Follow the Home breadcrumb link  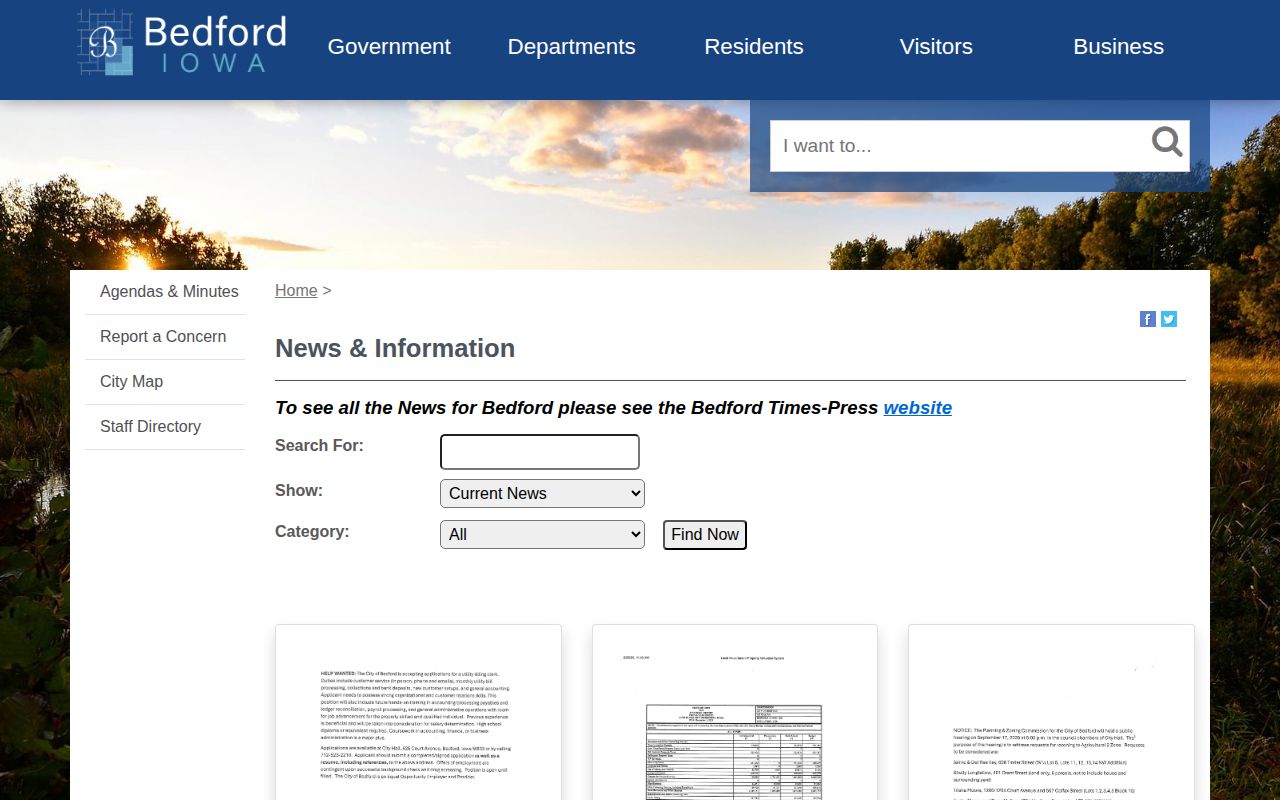(x=296, y=290)
